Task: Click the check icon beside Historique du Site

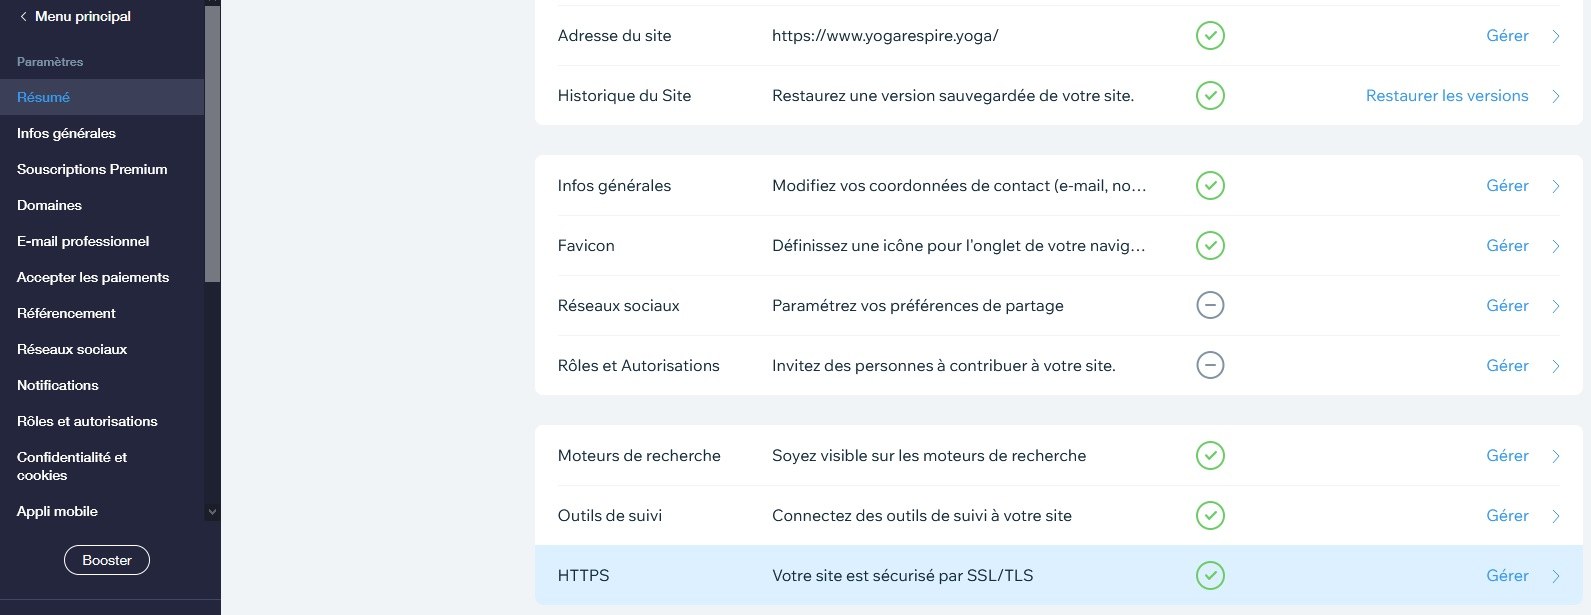Action: pyautogui.click(x=1210, y=96)
